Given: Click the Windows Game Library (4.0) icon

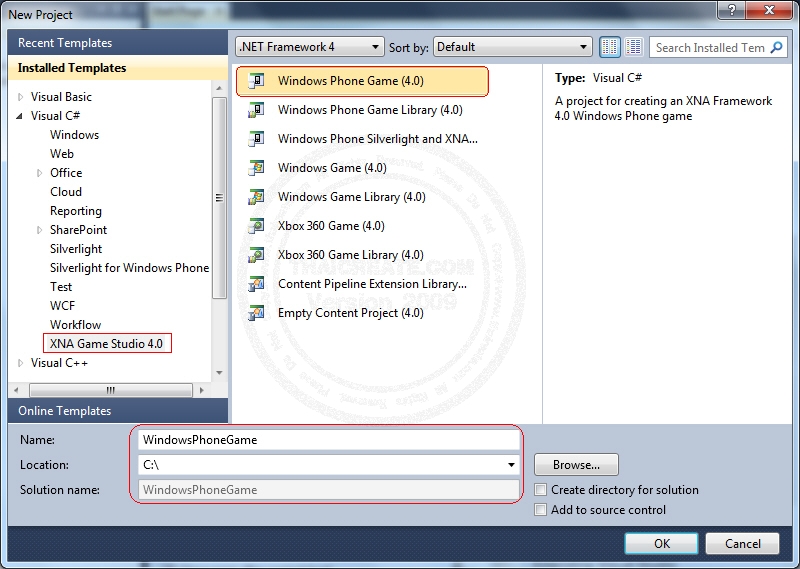Looking at the screenshot, I should pos(256,197).
